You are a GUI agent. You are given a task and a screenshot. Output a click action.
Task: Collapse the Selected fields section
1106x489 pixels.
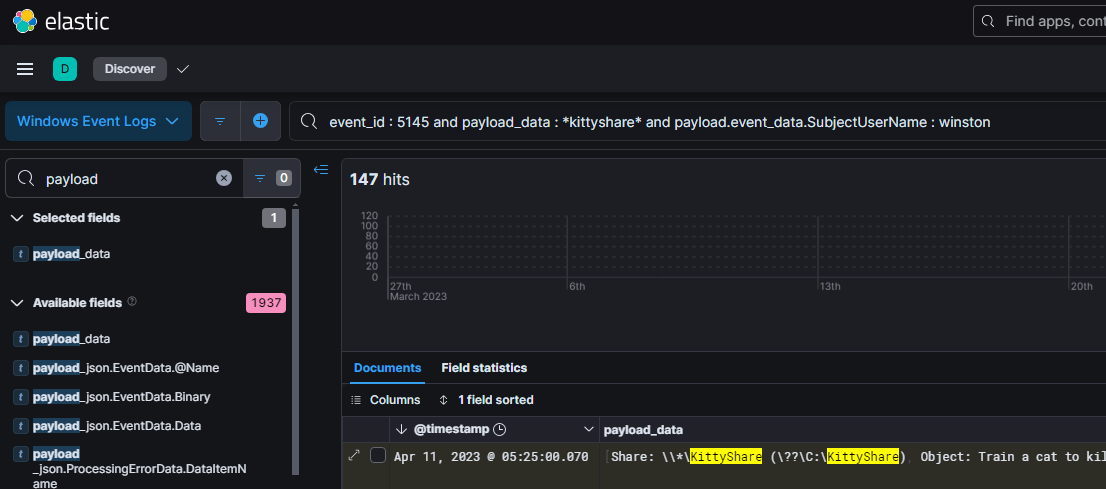pyautogui.click(x=18, y=218)
